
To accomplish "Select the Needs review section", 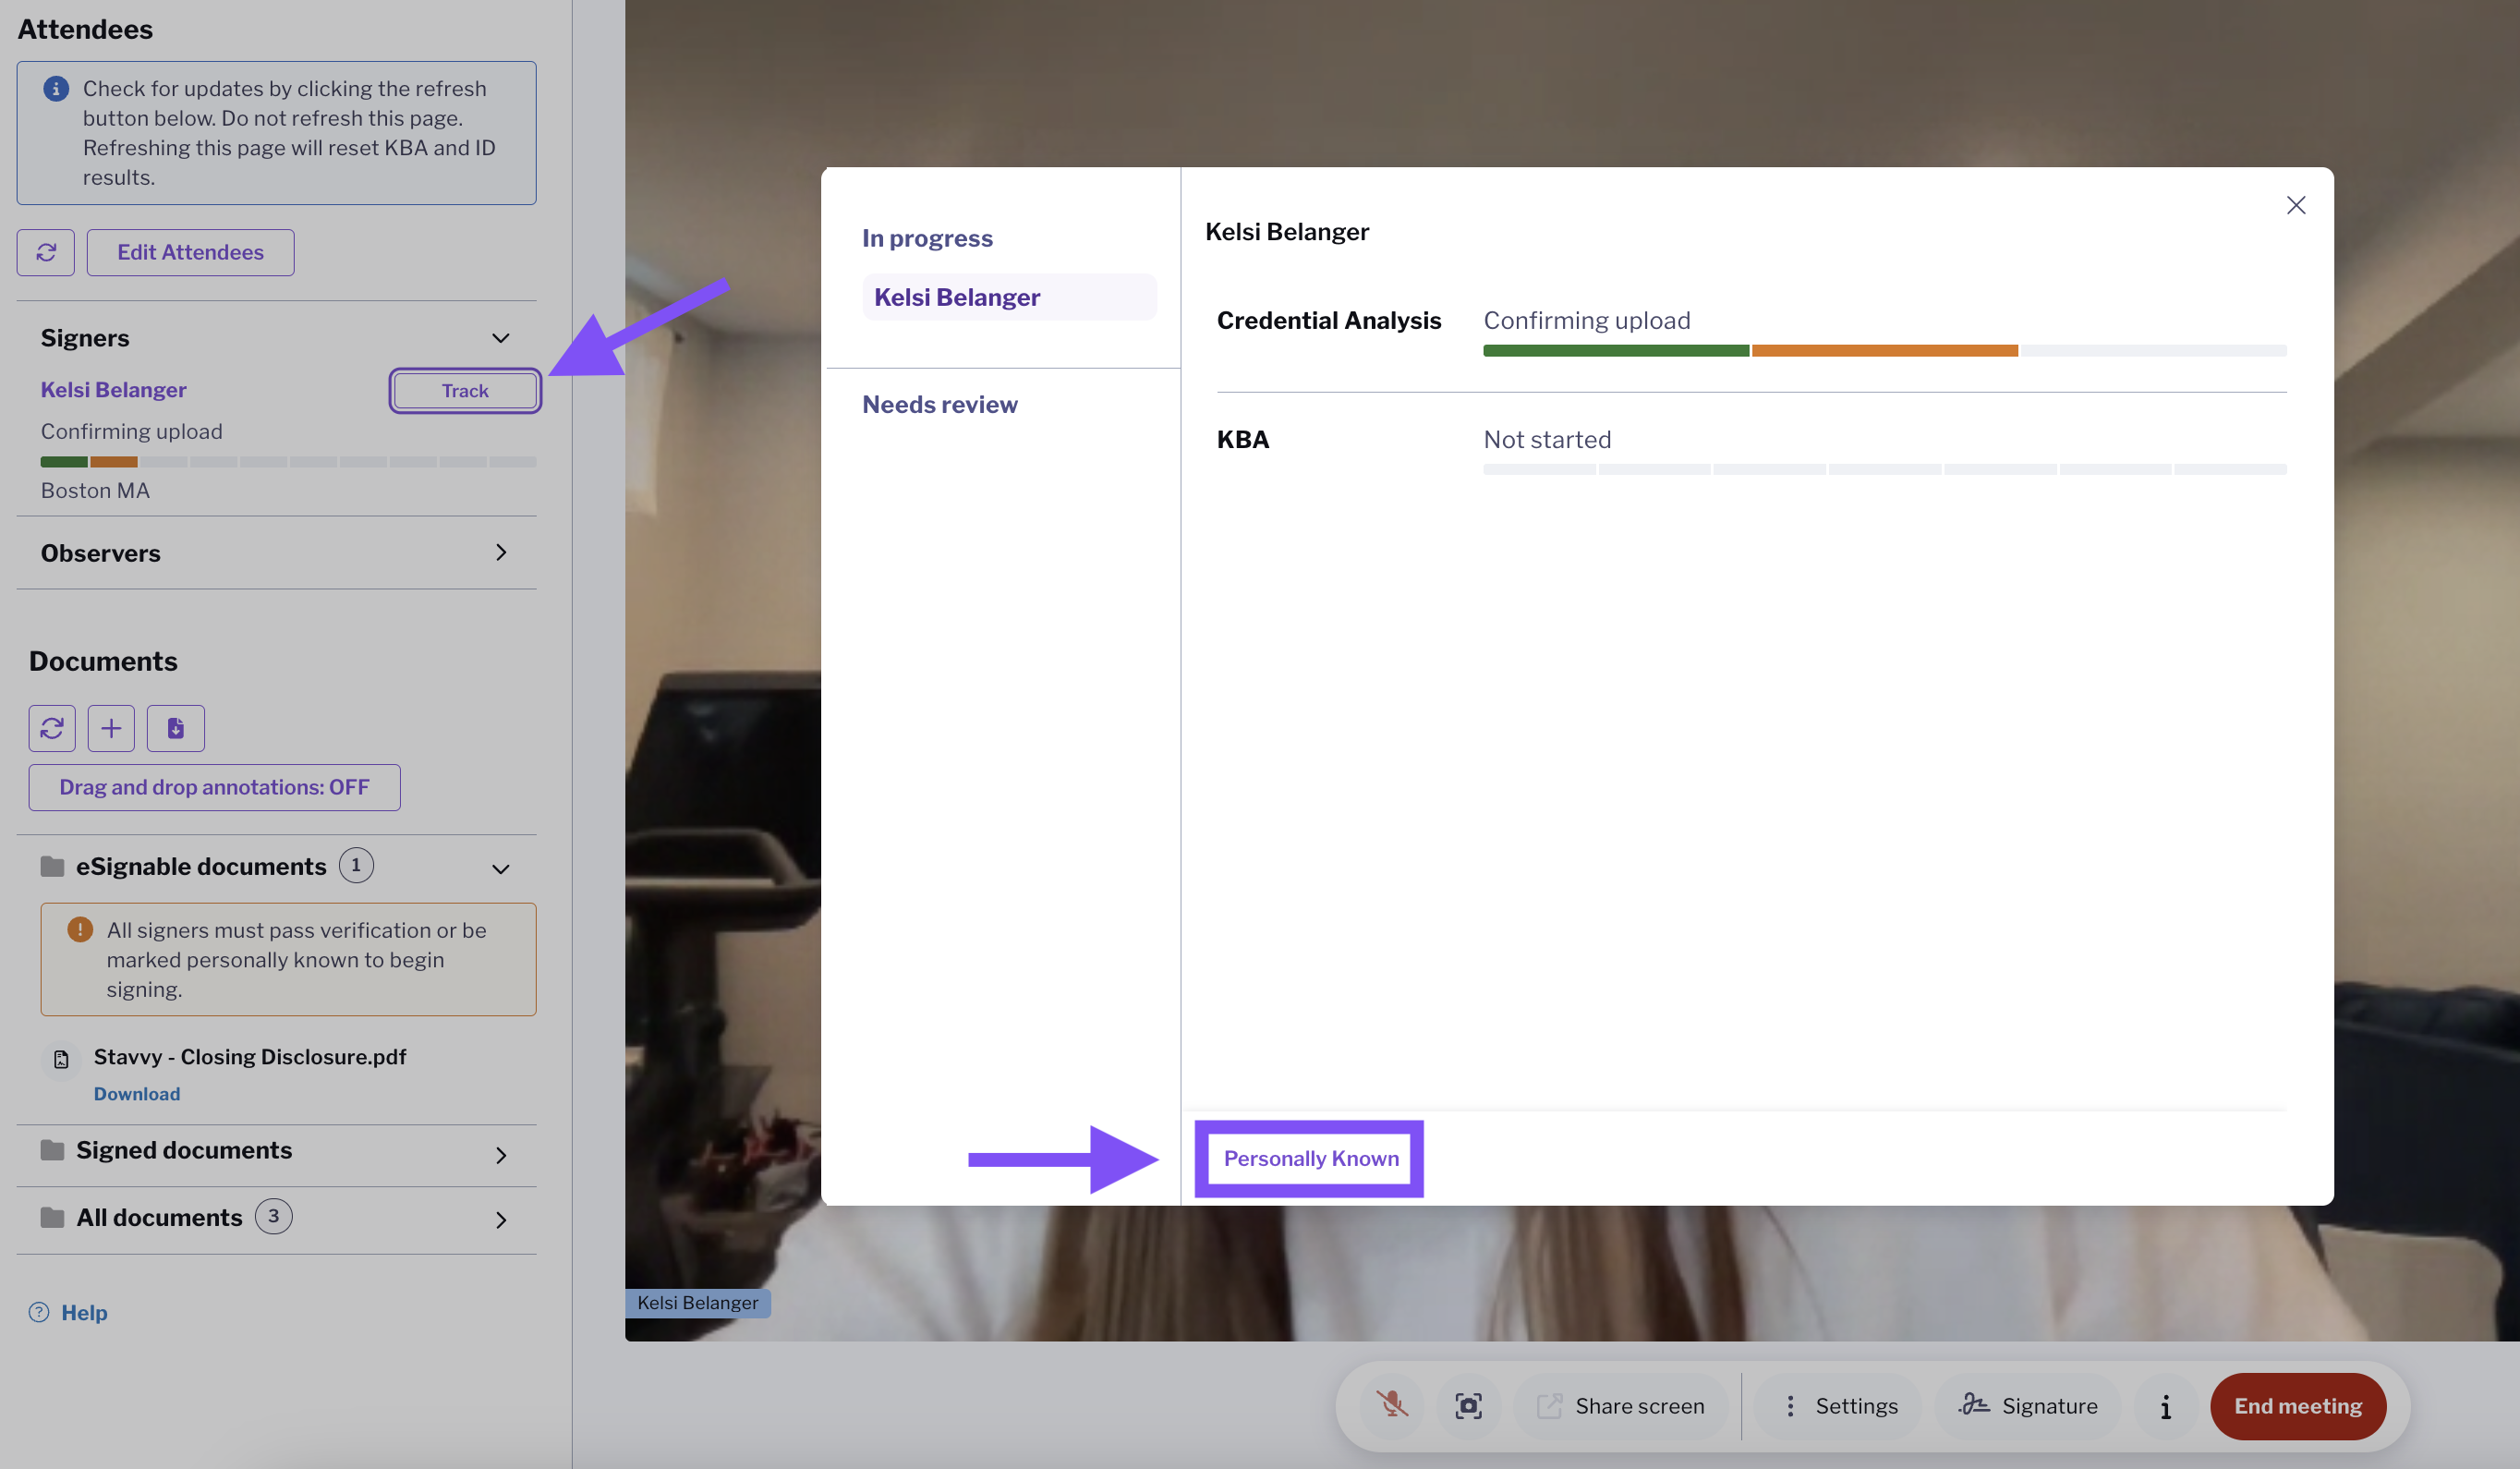I will (939, 404).
